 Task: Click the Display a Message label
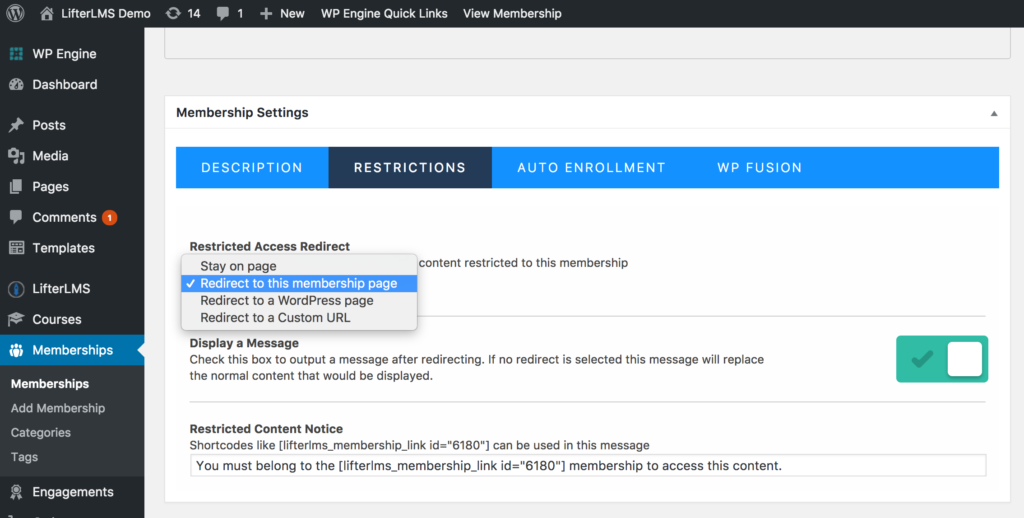(244, 343)
